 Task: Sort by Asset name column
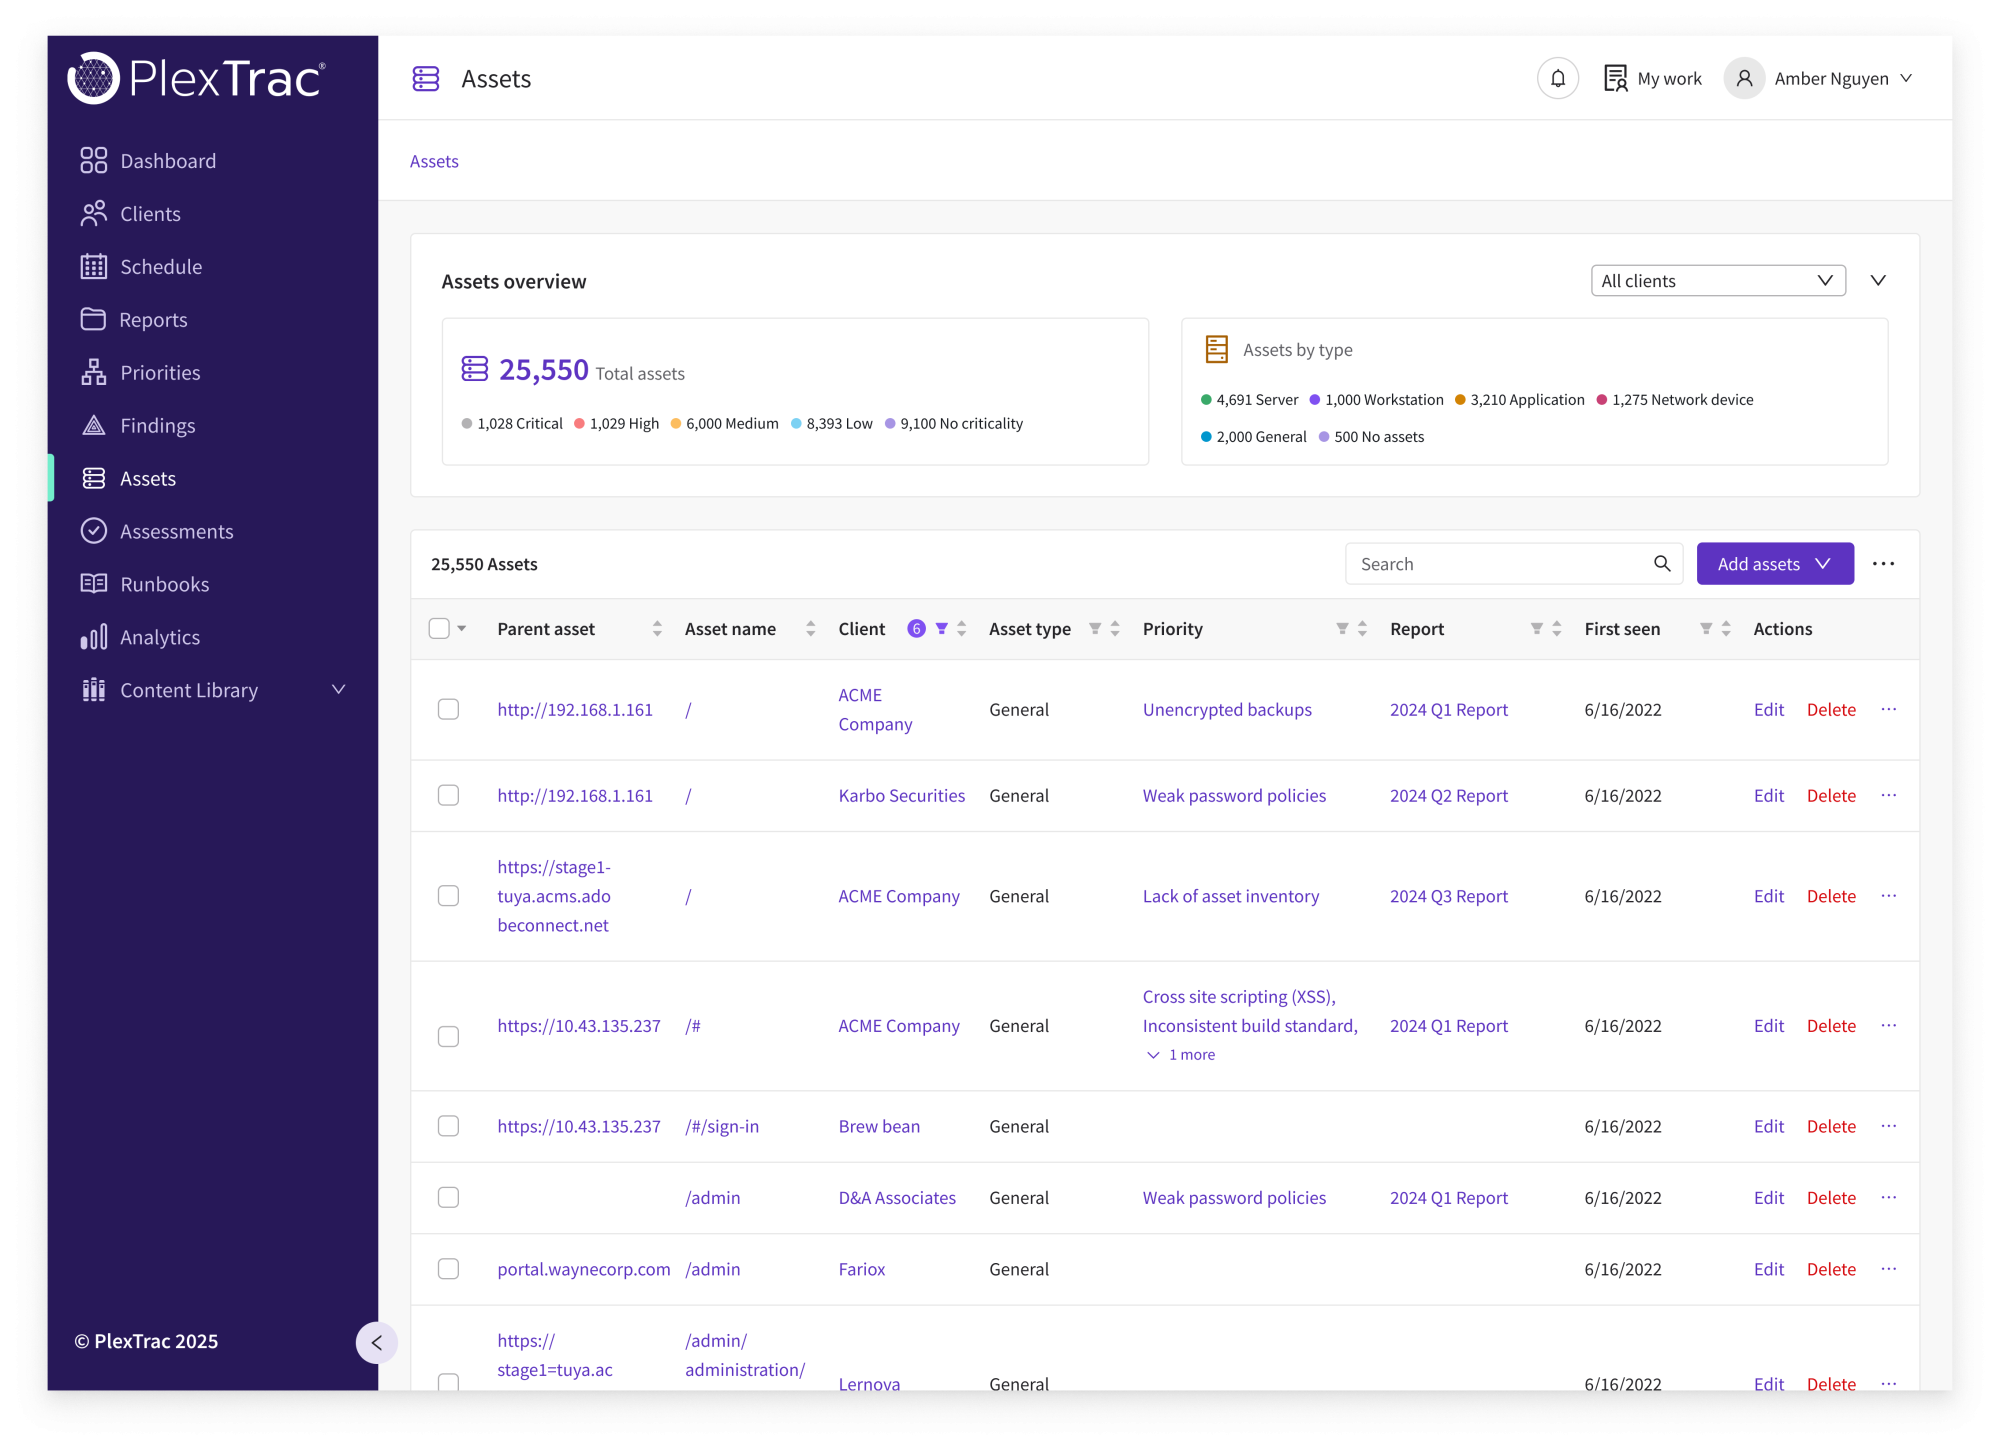pyautogui.click(x=810, y=629)
